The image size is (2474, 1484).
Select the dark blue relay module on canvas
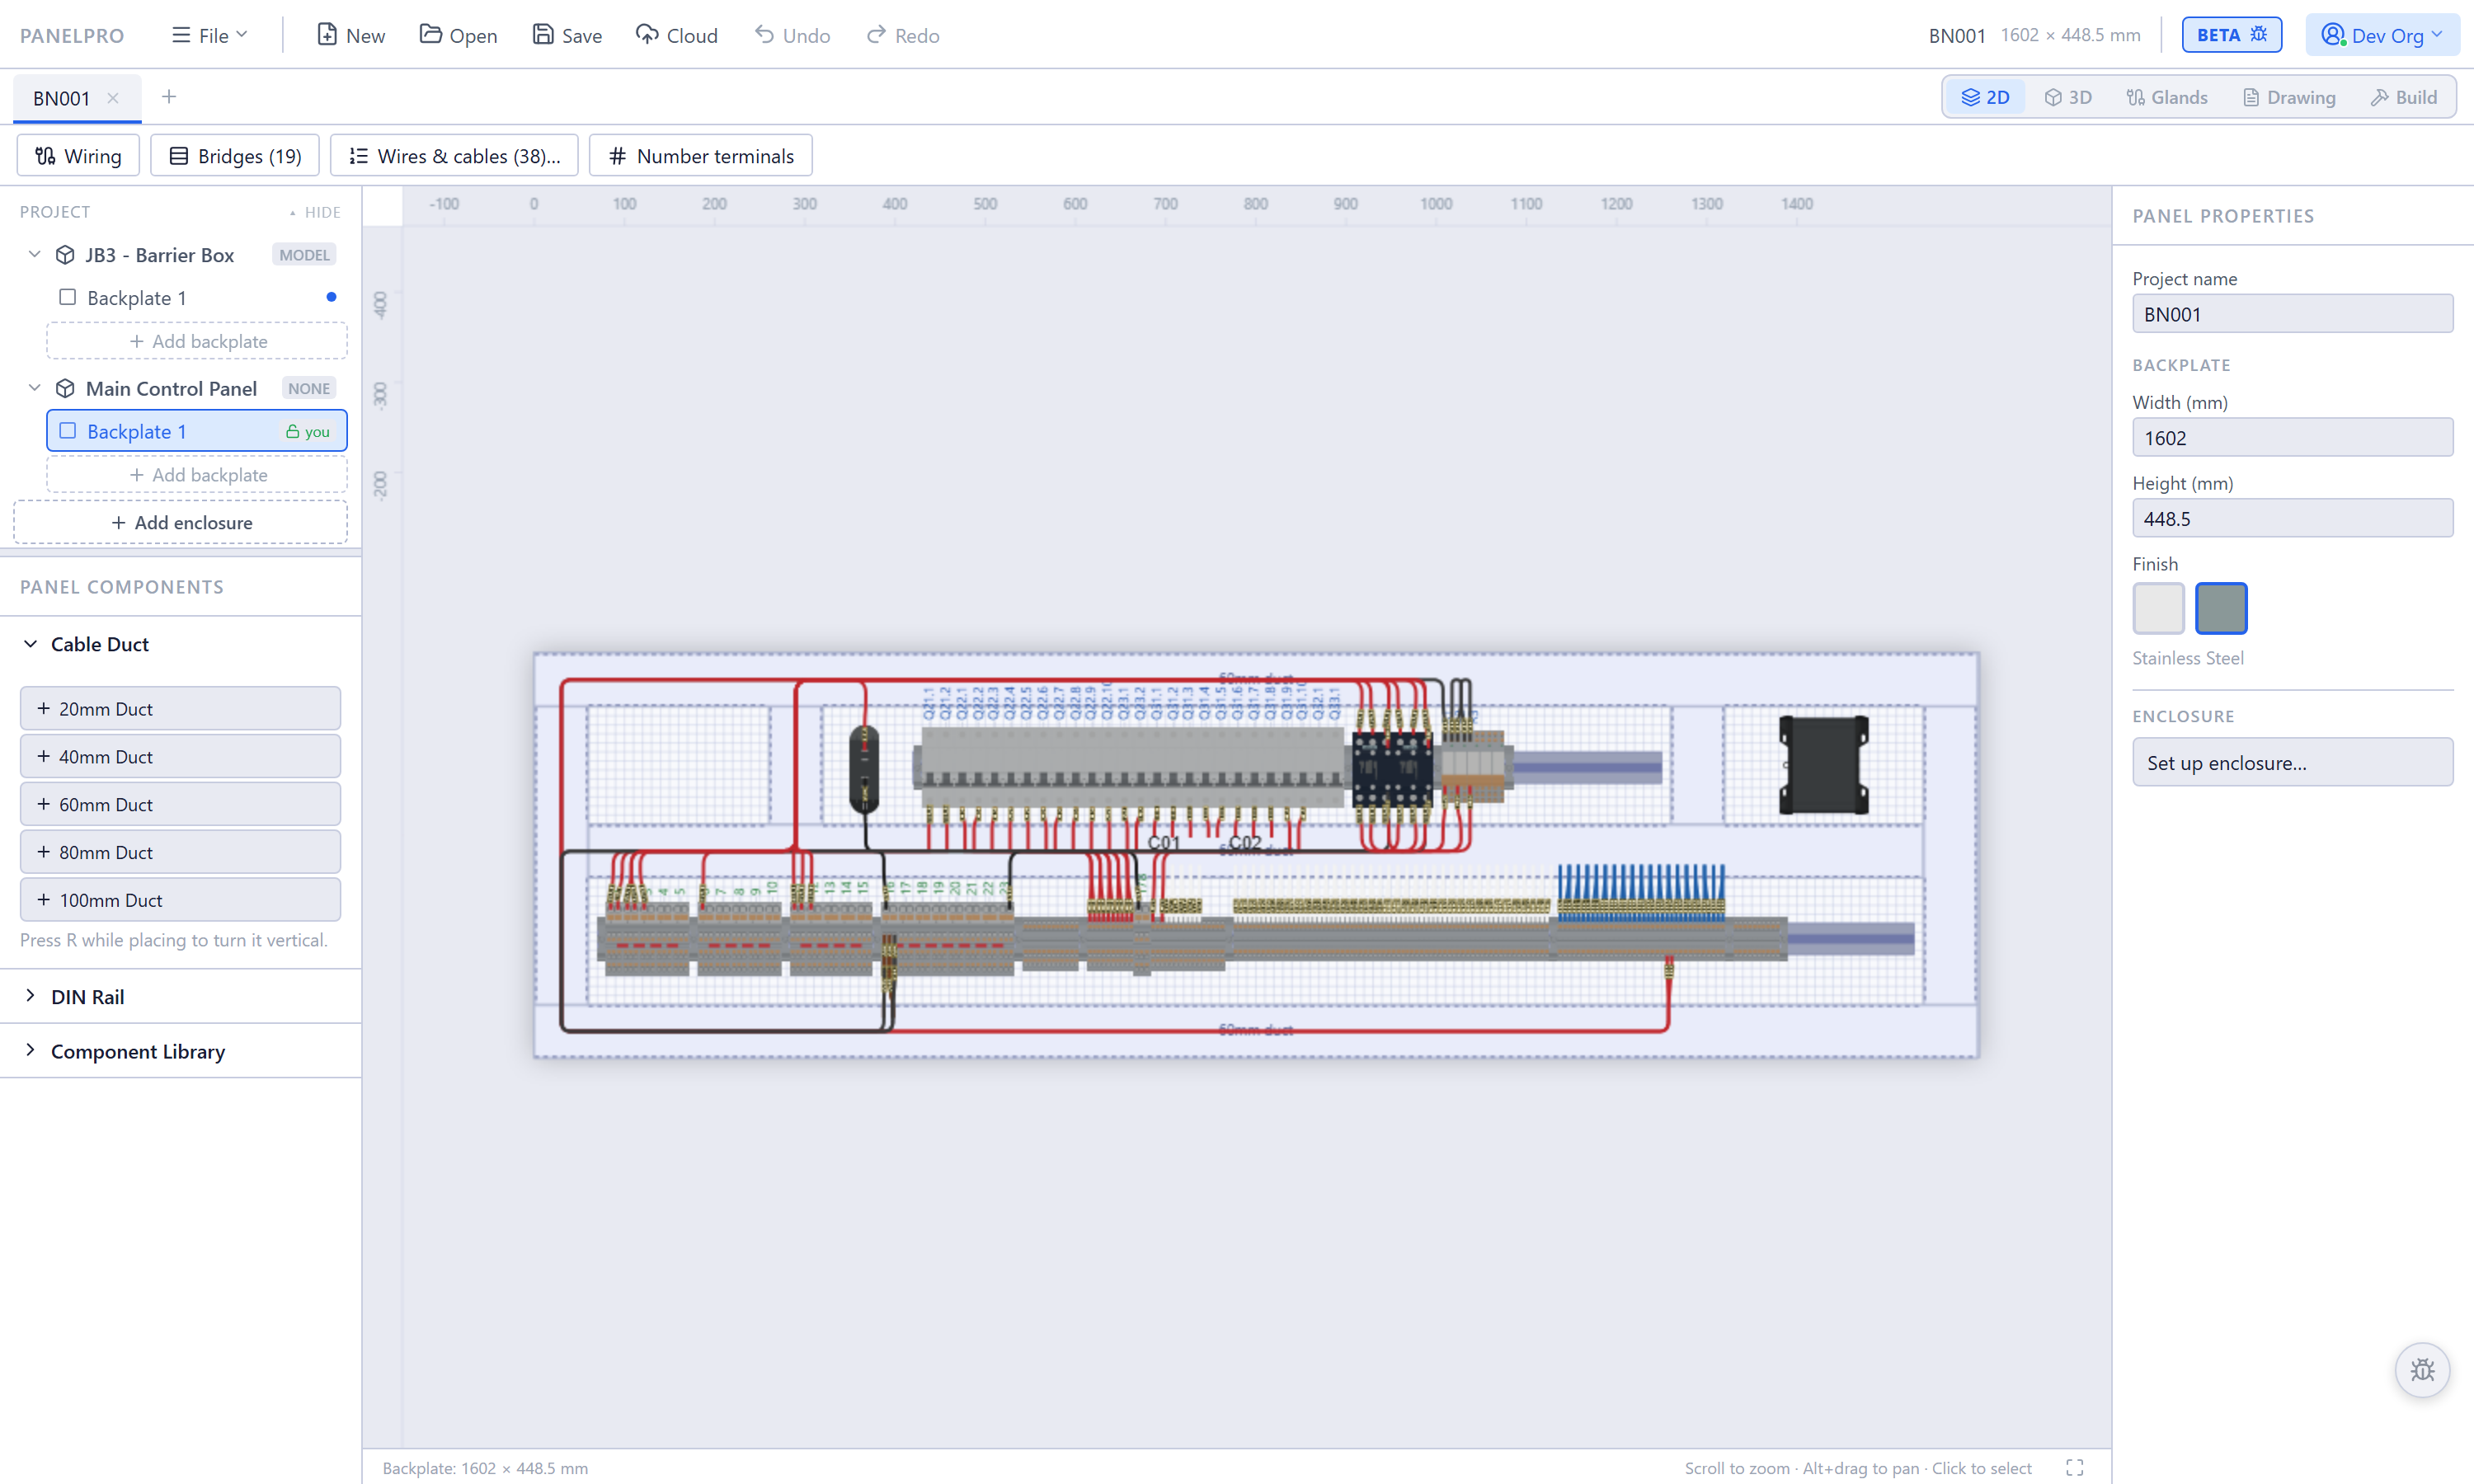click(1392, 768)
